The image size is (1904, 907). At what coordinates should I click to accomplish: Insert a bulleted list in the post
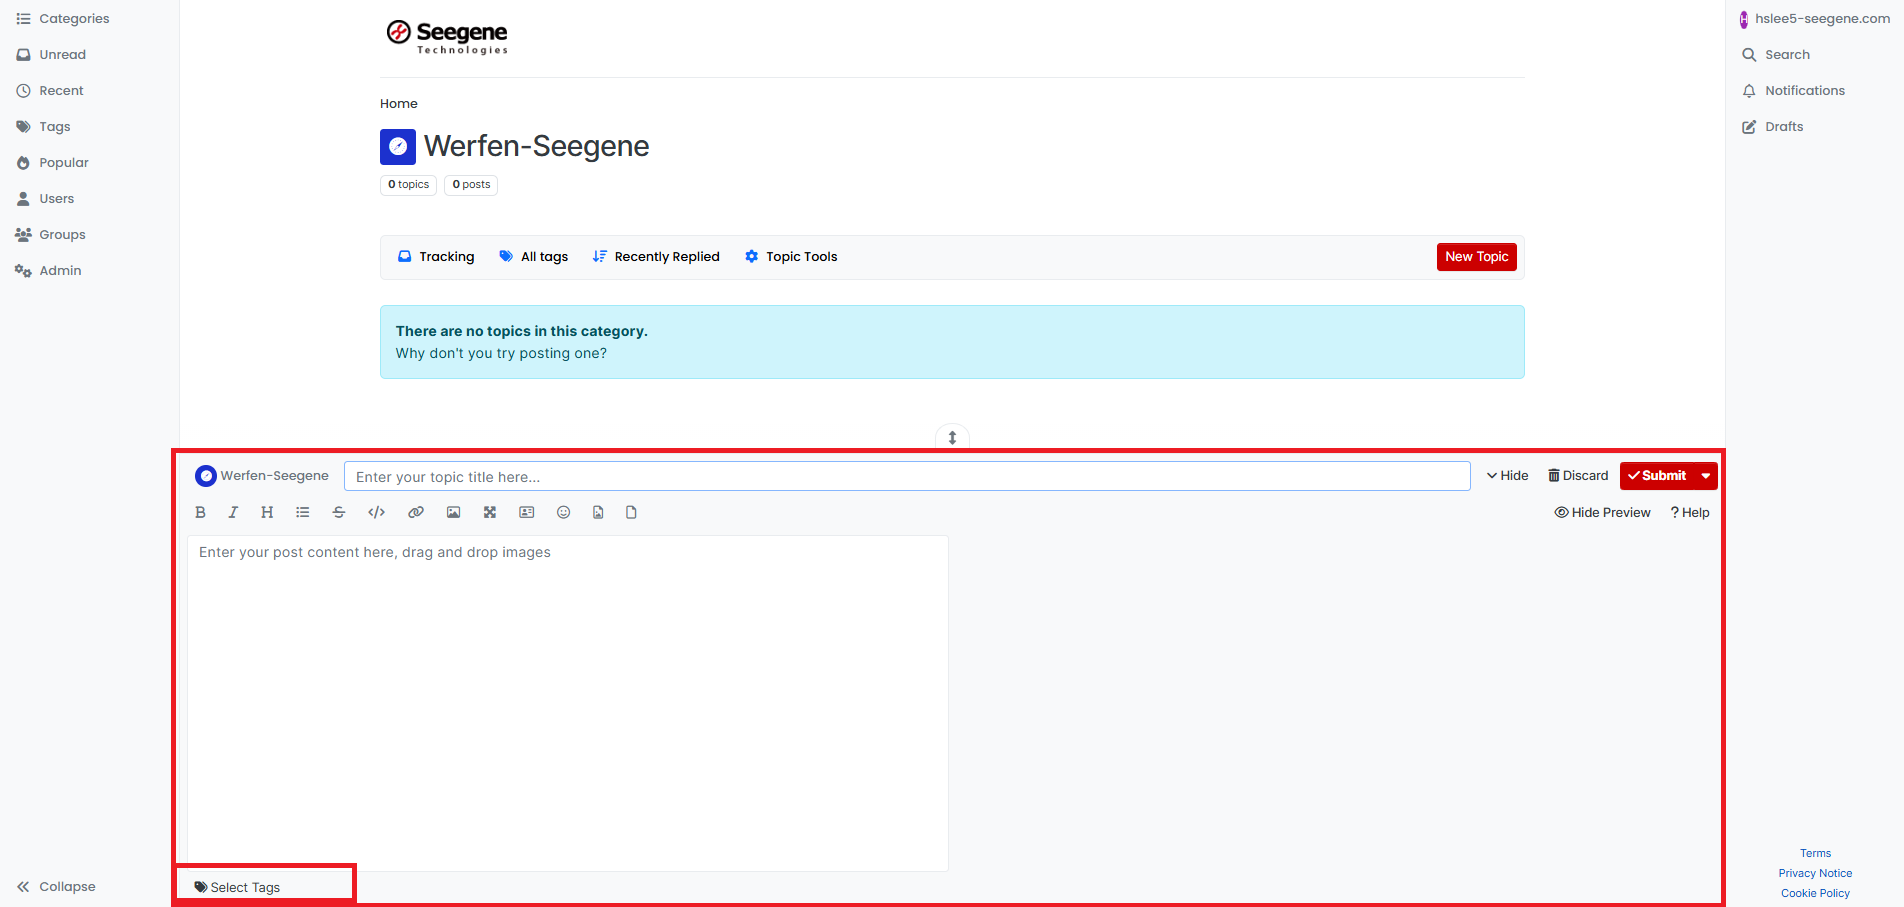pos(302,512)
